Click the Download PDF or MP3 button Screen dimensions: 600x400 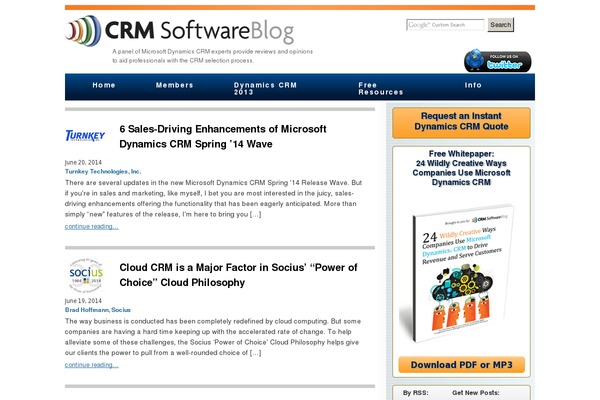click(x=461, y=365)
